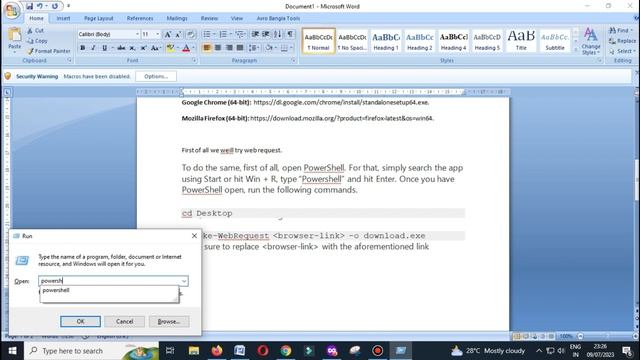The height and width of the screenshot is (360, 640).
Task: Open the line spacing dropdown
Action: point(254,48)
